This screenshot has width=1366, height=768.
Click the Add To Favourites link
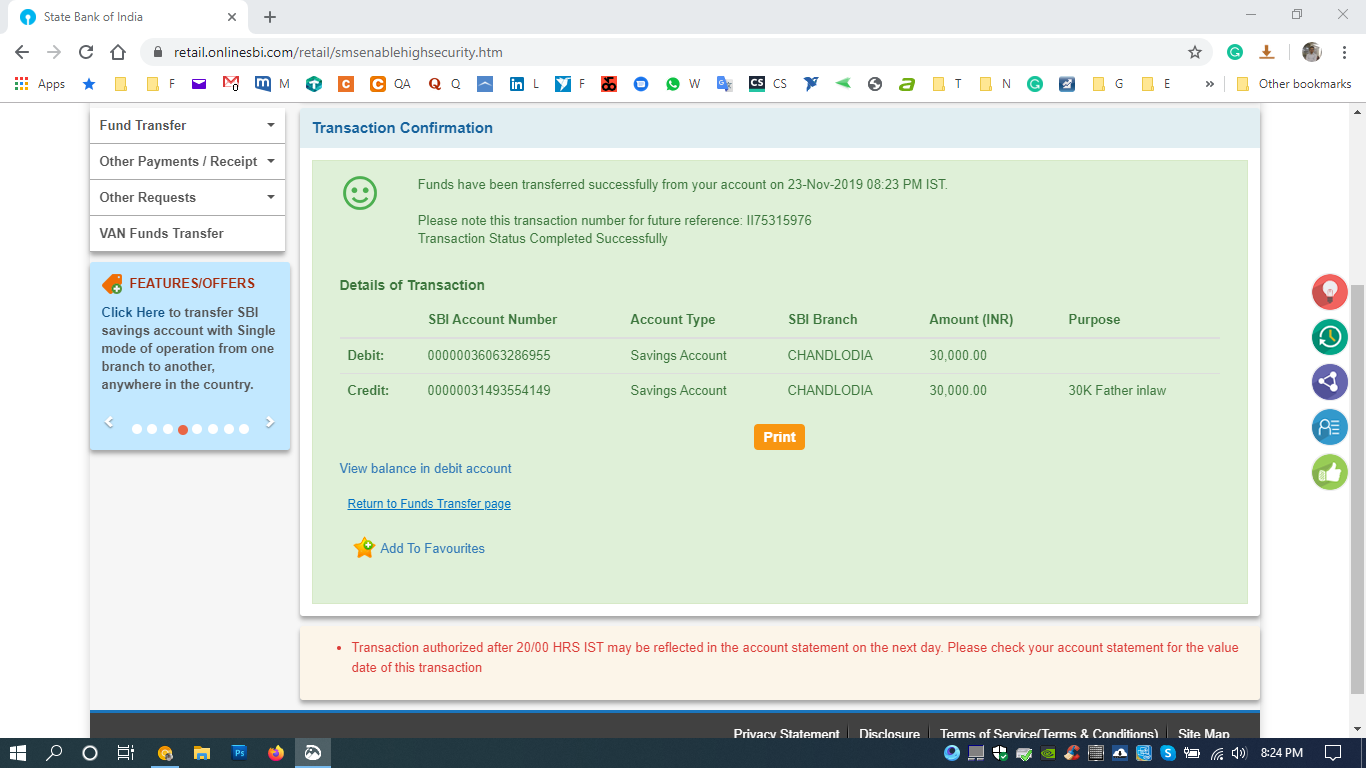point(432,548)
